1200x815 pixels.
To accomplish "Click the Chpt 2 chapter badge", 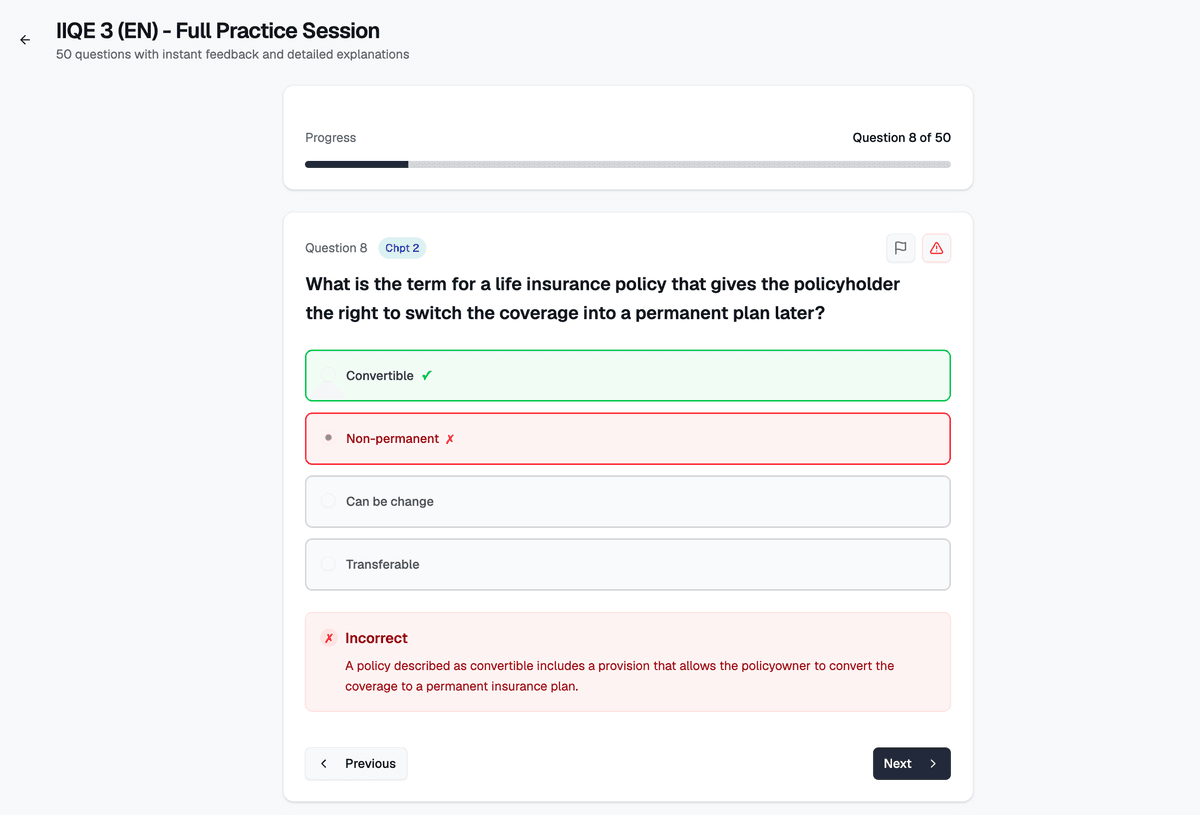I will 401,247.
